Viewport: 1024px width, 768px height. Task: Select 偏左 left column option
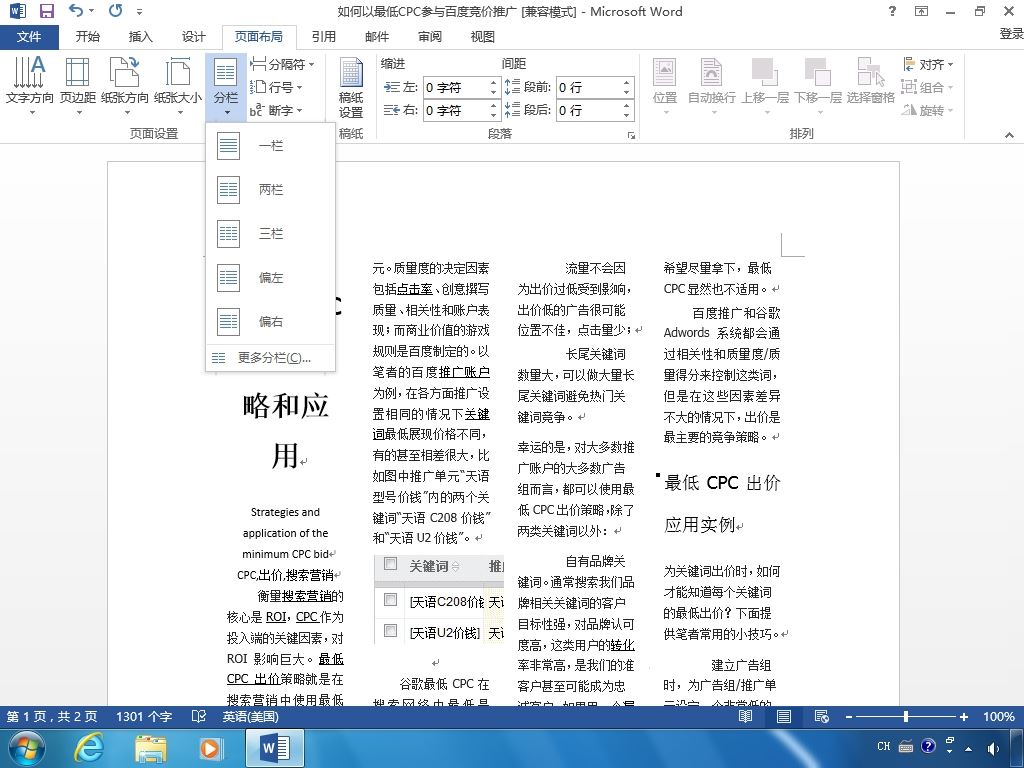pyautogui.click(x=271, y=278)
